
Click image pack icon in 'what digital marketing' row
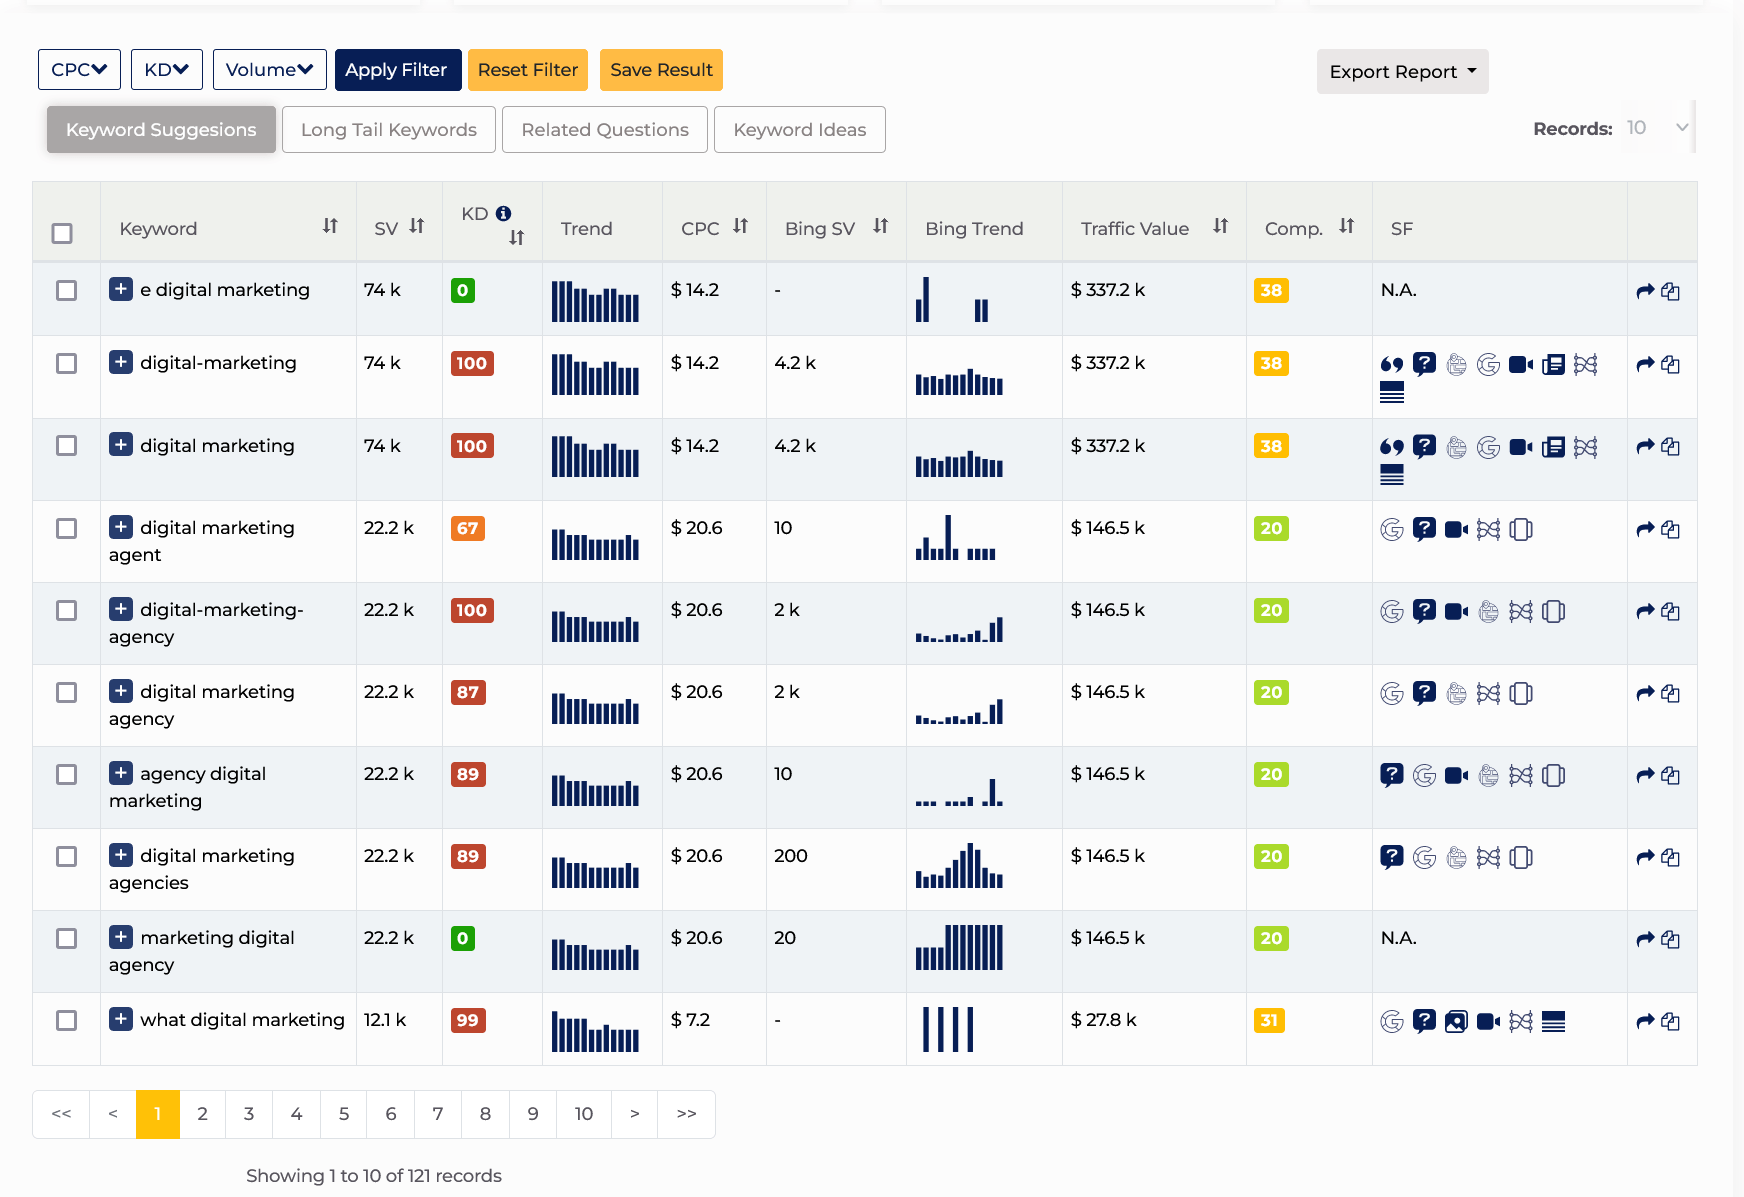pos(1456,1021)
